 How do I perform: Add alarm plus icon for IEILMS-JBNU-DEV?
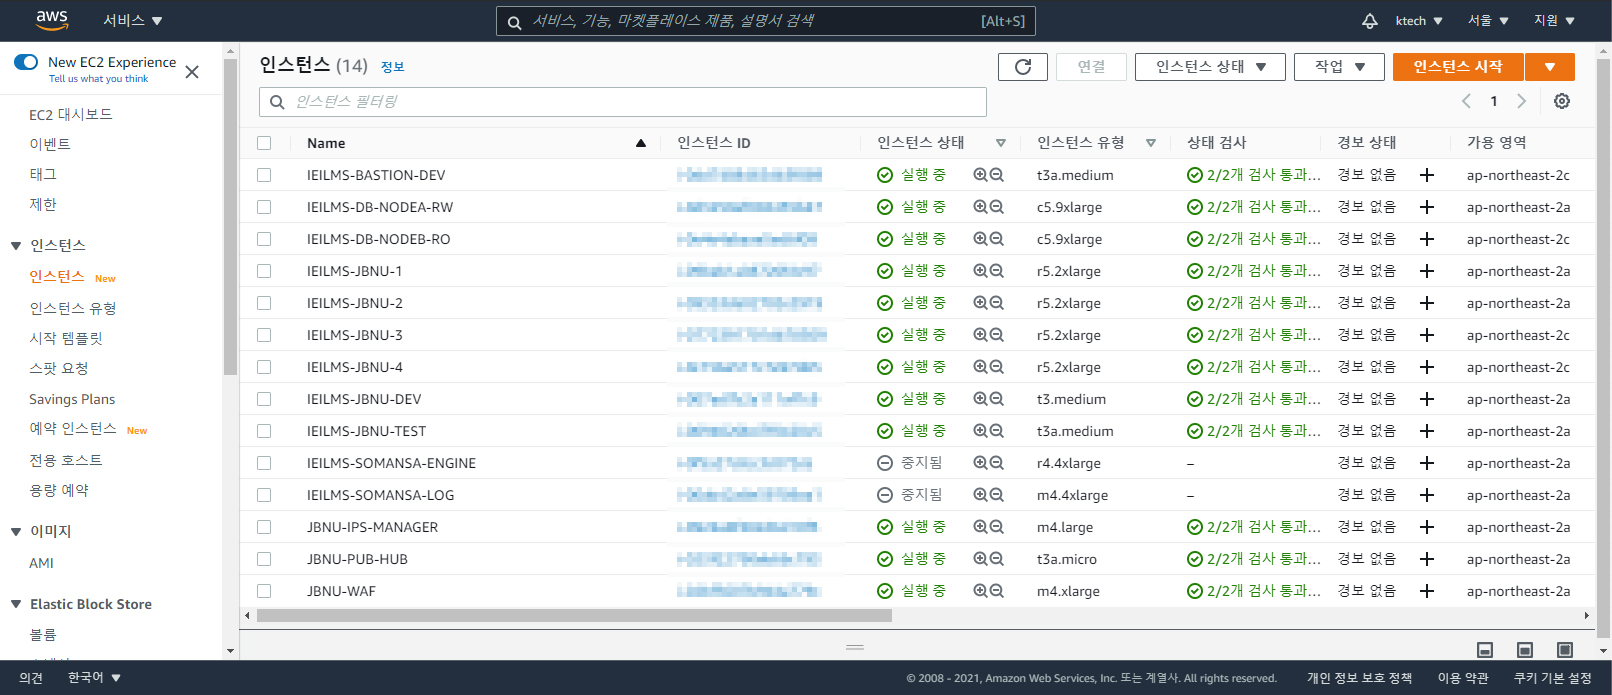point(1427,399)
